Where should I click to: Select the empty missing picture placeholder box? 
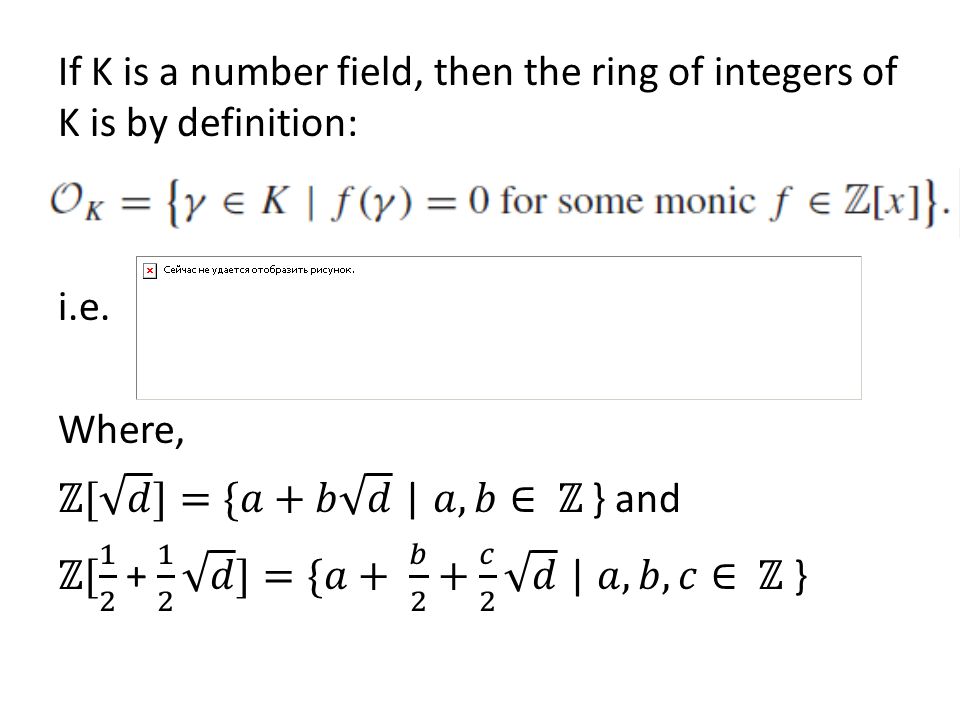(x=498, y=328)
